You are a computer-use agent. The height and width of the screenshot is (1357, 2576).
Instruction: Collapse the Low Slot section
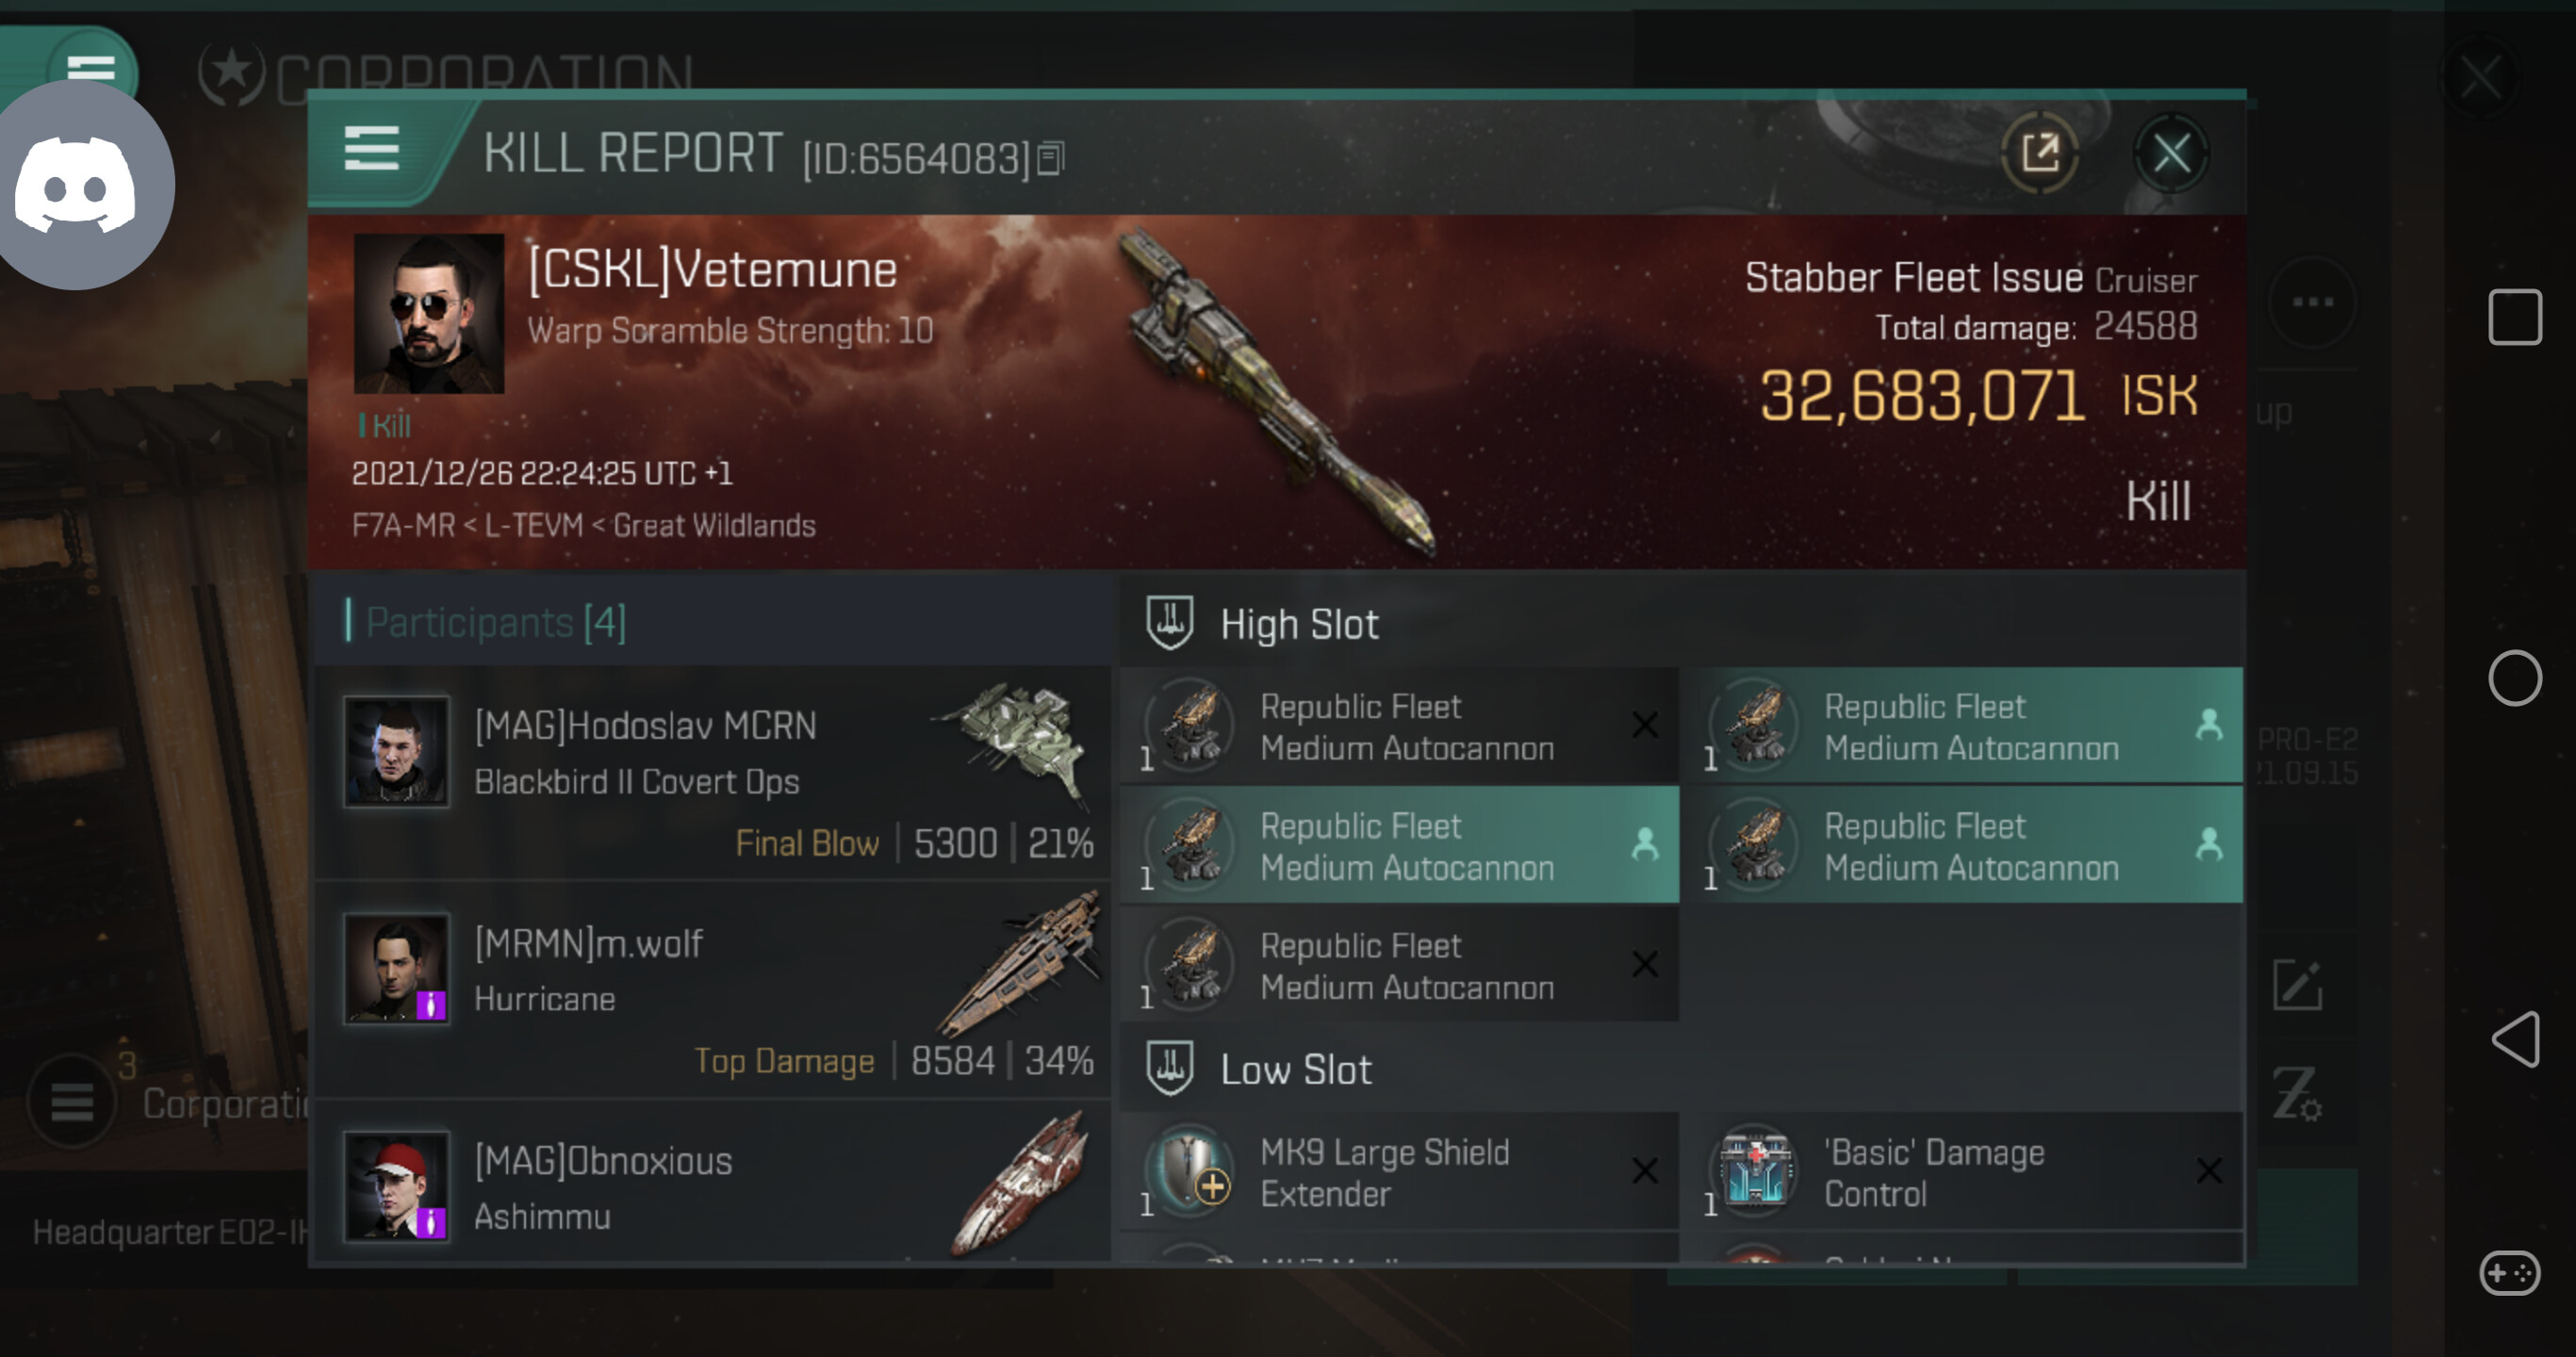[x=1168, y=1068]
